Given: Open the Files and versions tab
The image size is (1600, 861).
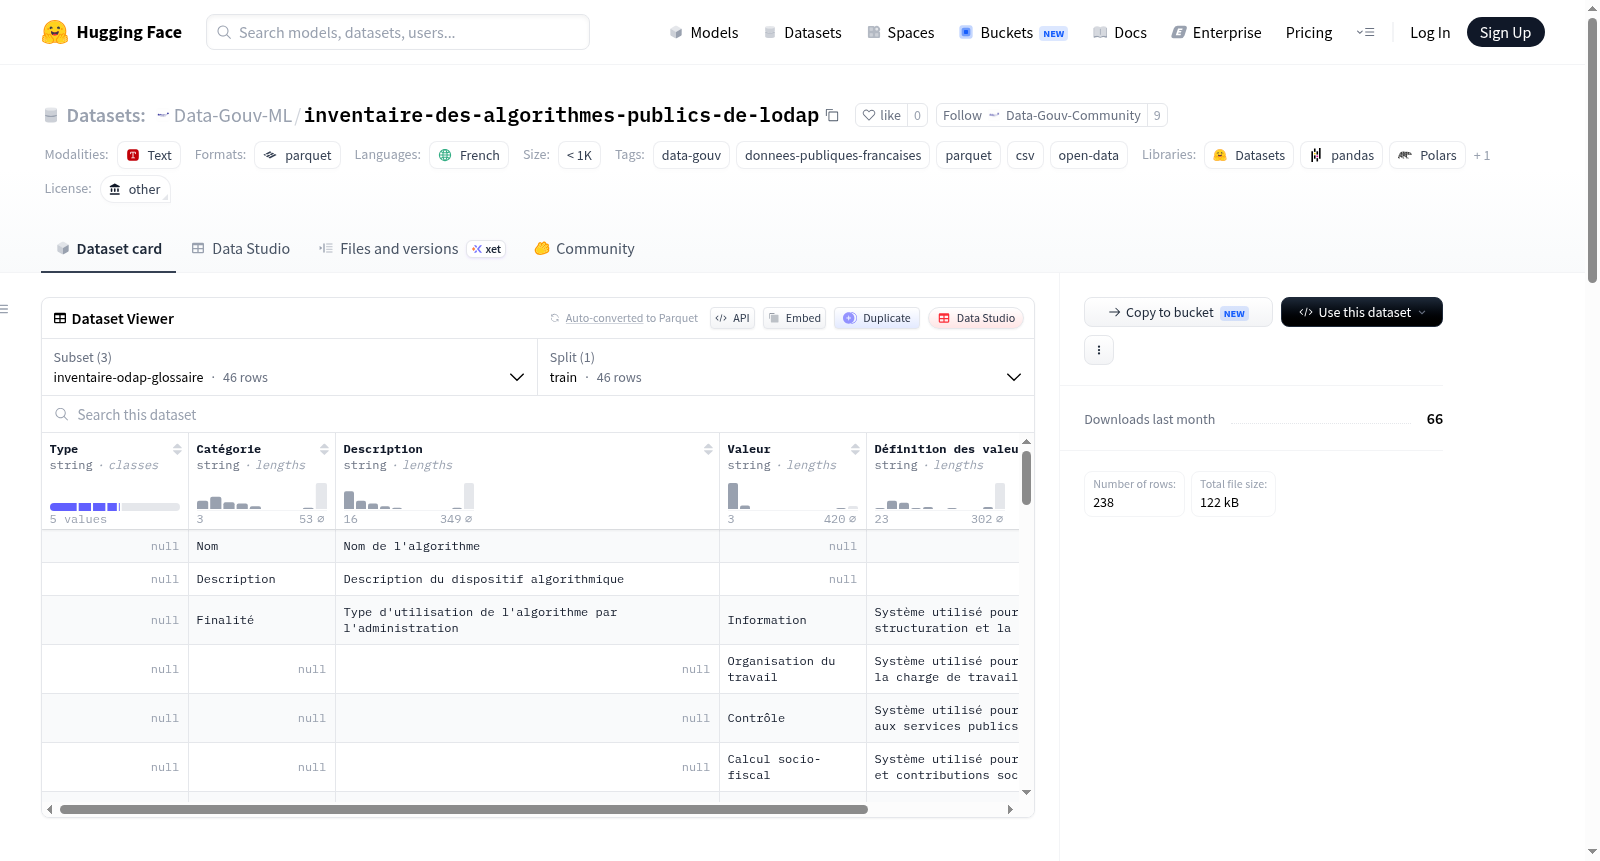Looking at the screenshot, I should click(x=412, y=249).
